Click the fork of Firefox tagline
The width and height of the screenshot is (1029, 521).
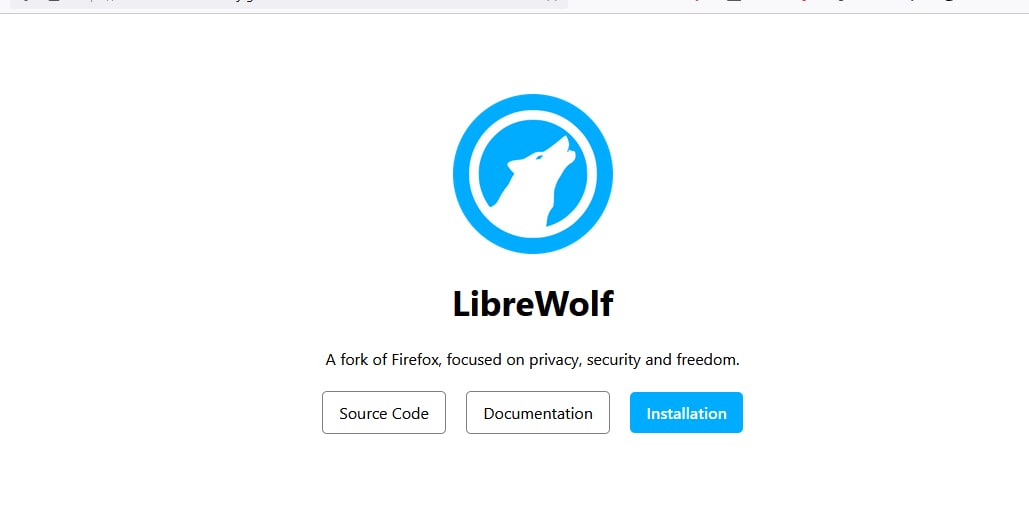532,360
